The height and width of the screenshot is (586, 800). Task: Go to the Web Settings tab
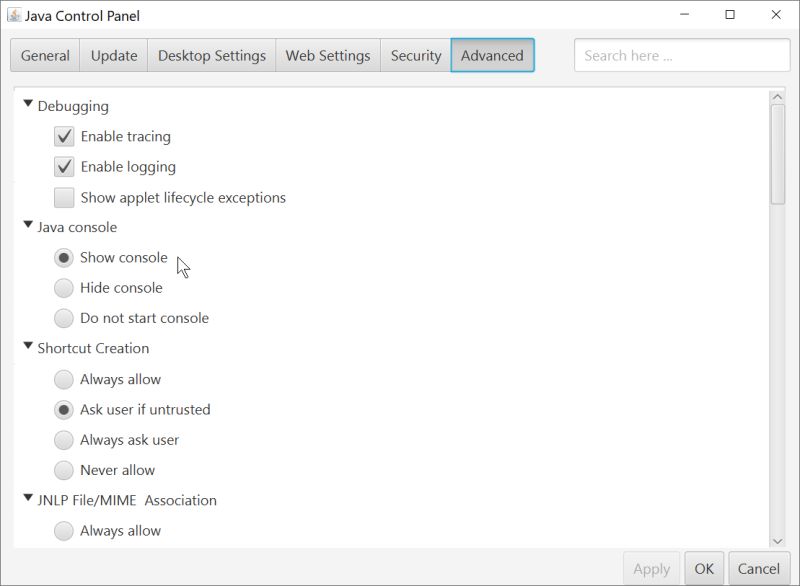tap(328, 55)
